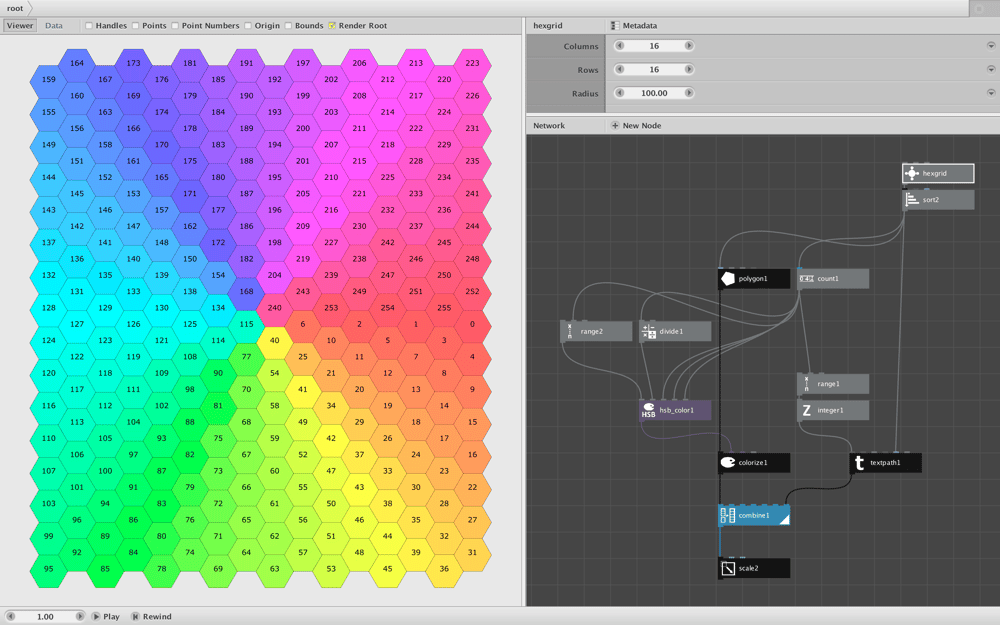The height and width of the screenshot is (625, 1000).
Task: Click the Play button label
Action: coord(111,617)
